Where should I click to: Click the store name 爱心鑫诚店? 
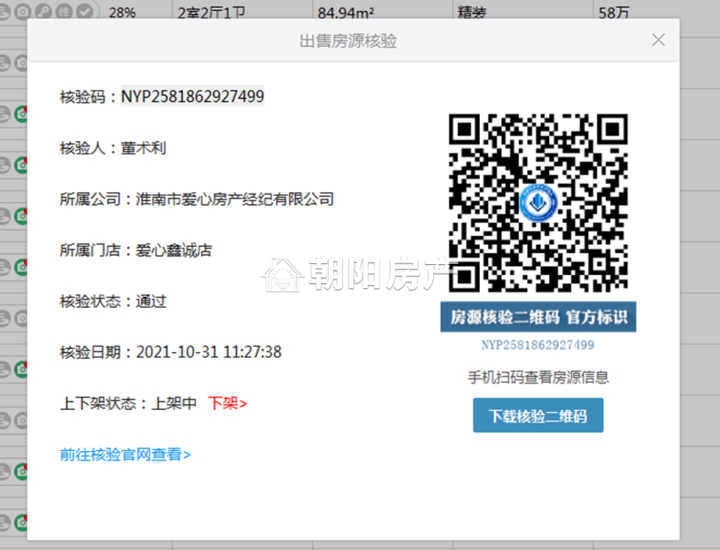174,251
